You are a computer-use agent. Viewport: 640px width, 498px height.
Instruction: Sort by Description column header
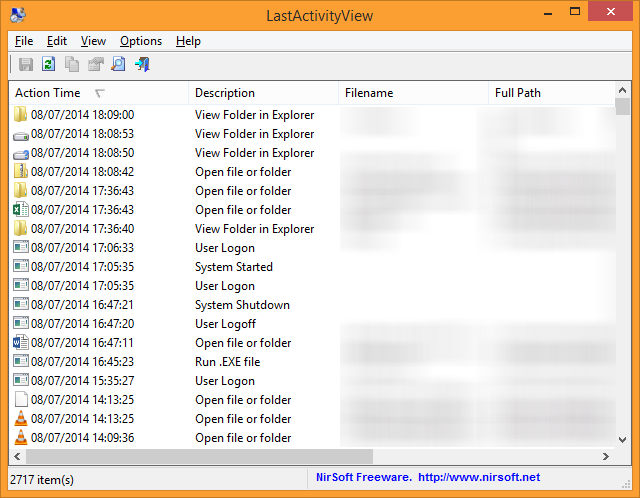[x=263, y=93]
